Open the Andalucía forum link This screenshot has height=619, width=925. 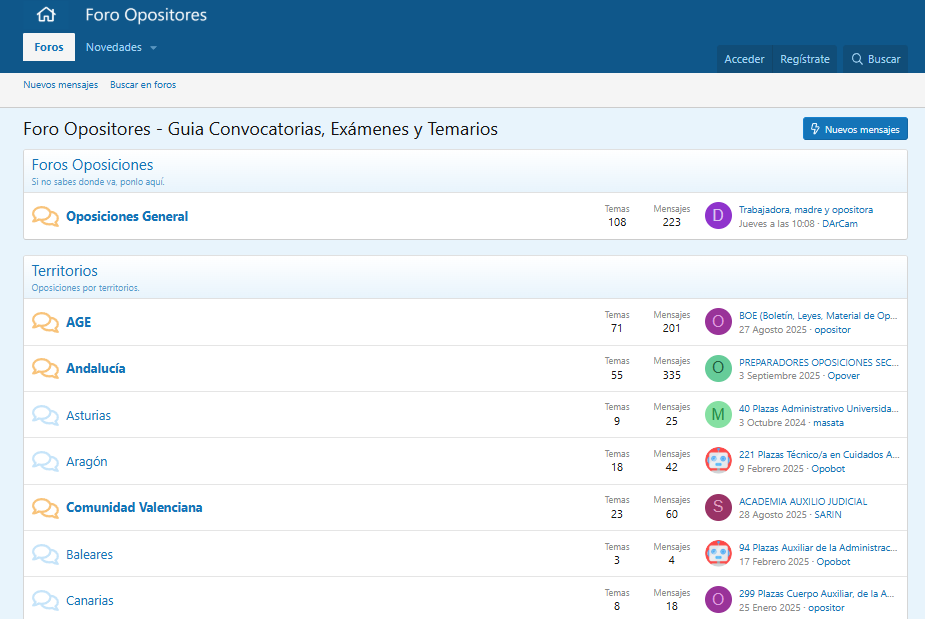coord(96,368)
